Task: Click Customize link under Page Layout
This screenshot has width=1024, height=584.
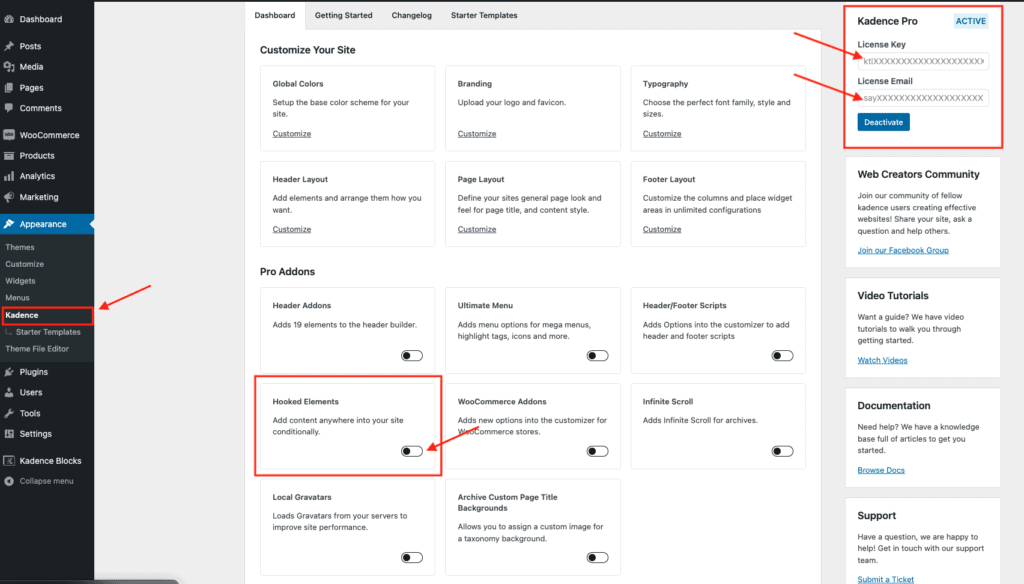Action: coord(477,229)
